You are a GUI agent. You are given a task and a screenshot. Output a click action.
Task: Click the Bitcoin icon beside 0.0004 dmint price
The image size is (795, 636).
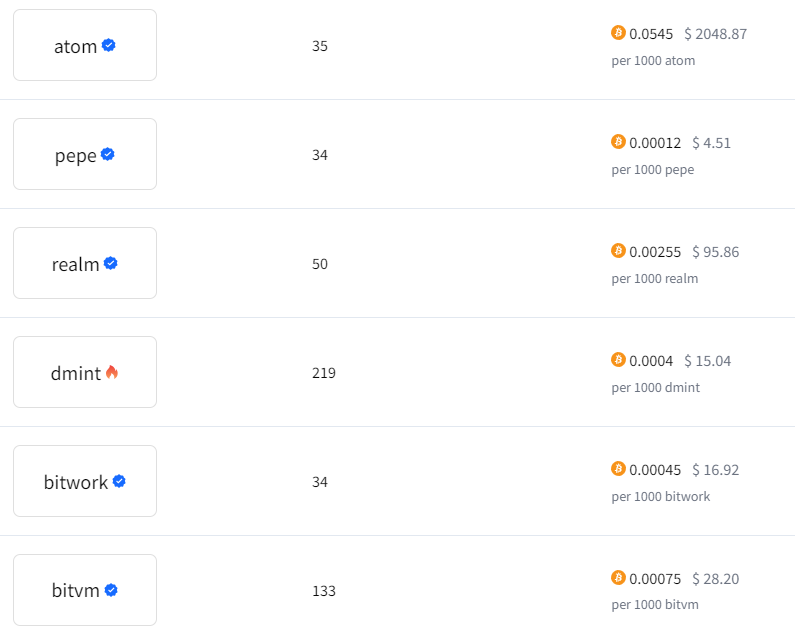pyautogui.click(x=618, y=360)
